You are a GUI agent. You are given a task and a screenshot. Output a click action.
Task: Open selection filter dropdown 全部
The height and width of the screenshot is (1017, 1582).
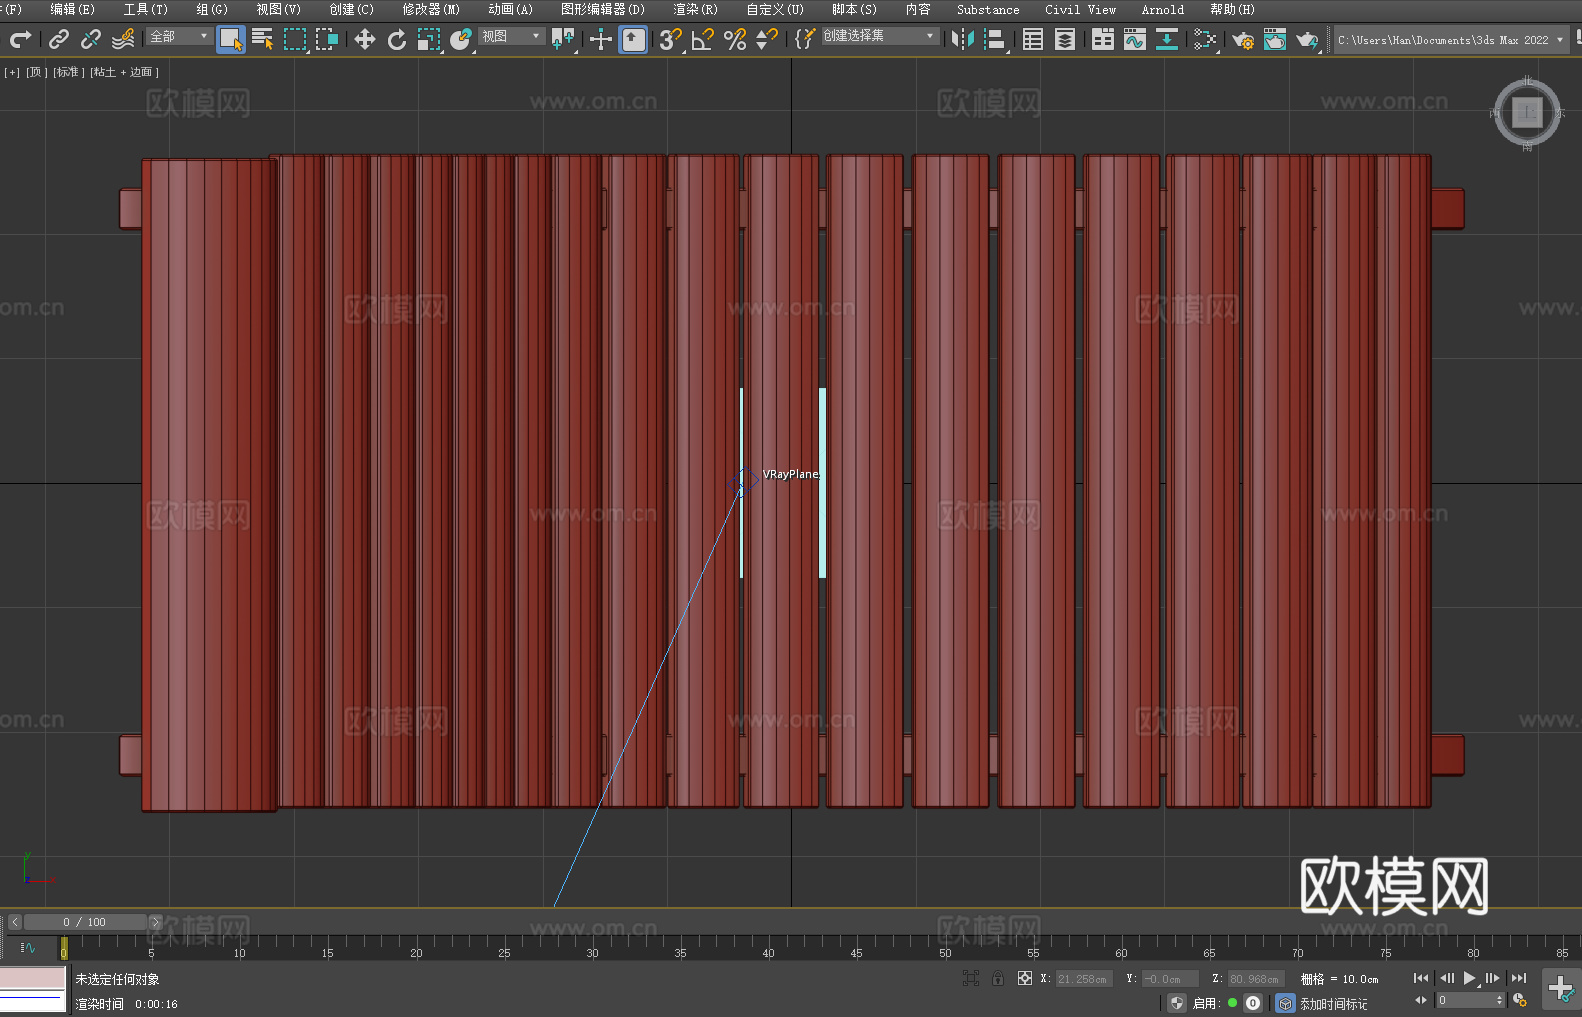[x=179, y=36]
